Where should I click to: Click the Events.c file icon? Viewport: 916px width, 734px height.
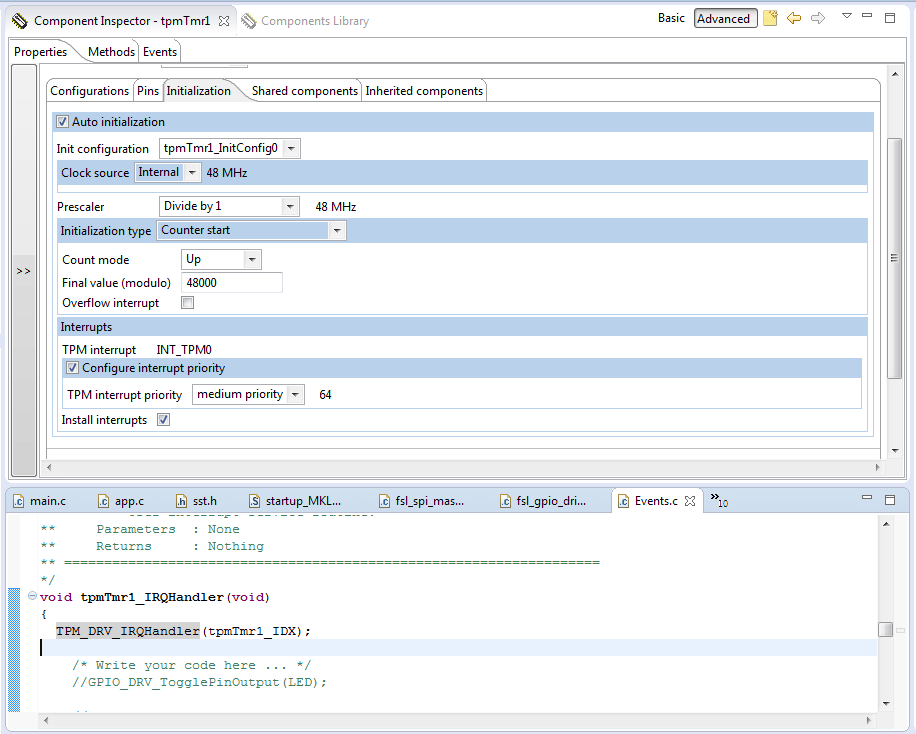(623, 501)
